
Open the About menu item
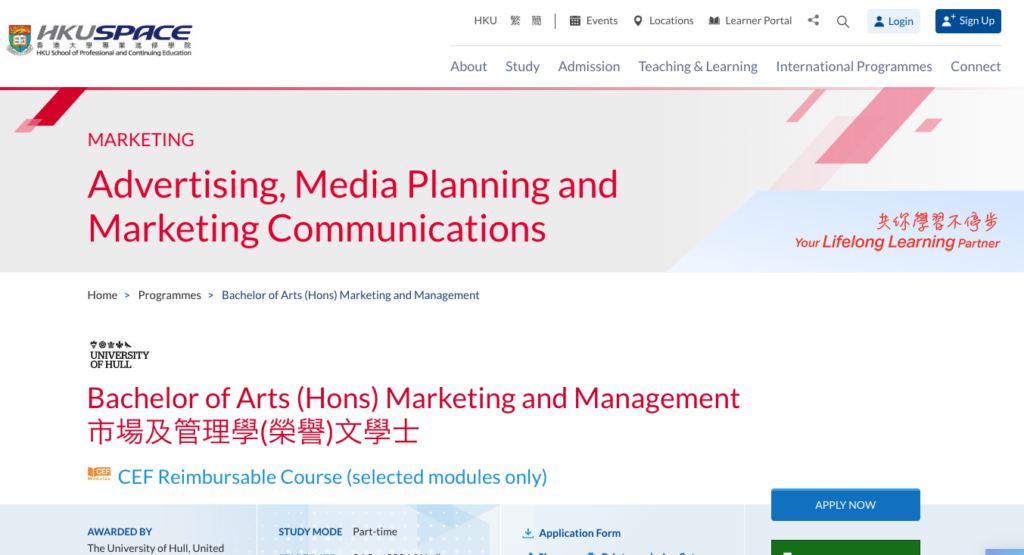(468, 66)
